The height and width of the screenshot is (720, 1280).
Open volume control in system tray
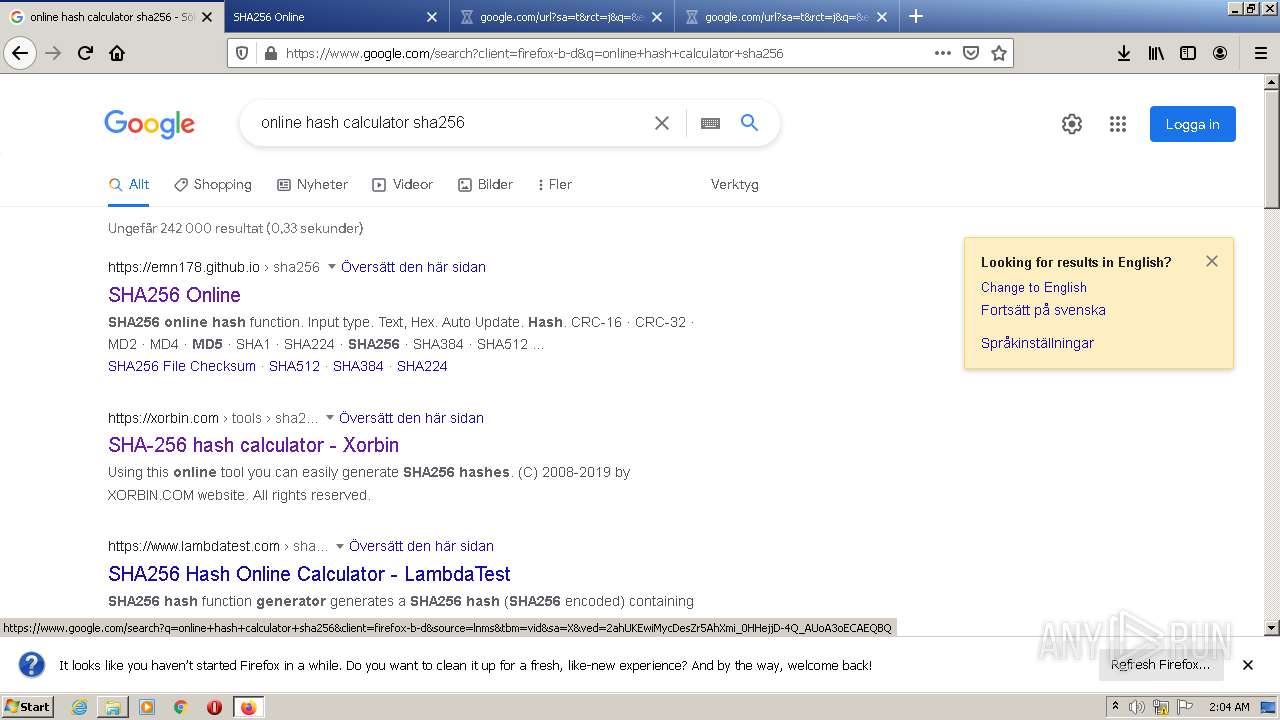pos(1137,707)
